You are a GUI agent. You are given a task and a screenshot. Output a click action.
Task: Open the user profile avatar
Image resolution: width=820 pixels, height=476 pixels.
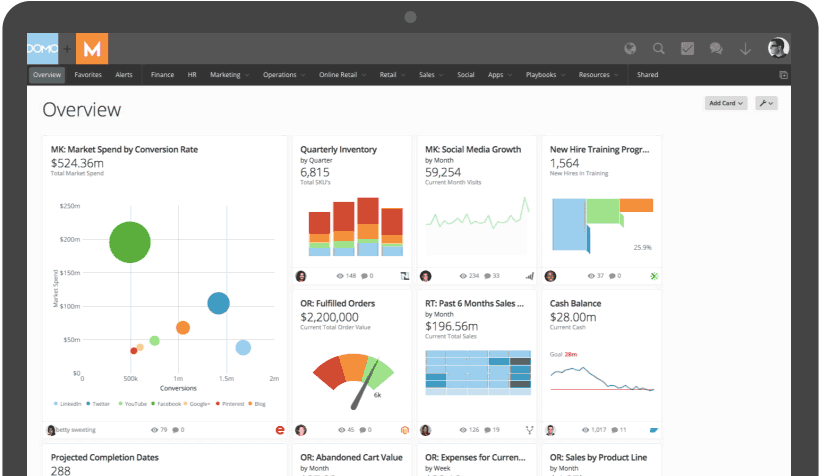coord(778,48)
